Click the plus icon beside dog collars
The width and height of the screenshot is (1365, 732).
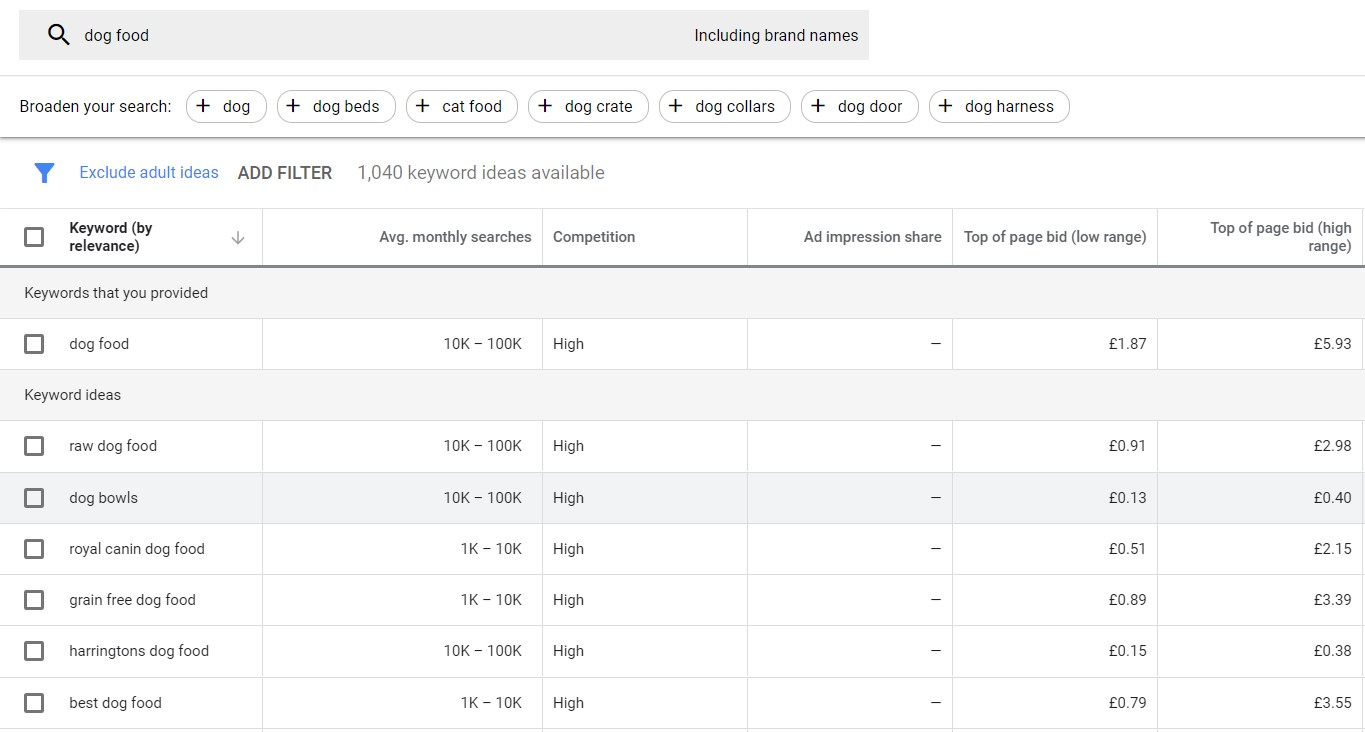pyautogui.click(x=677, y=106)
